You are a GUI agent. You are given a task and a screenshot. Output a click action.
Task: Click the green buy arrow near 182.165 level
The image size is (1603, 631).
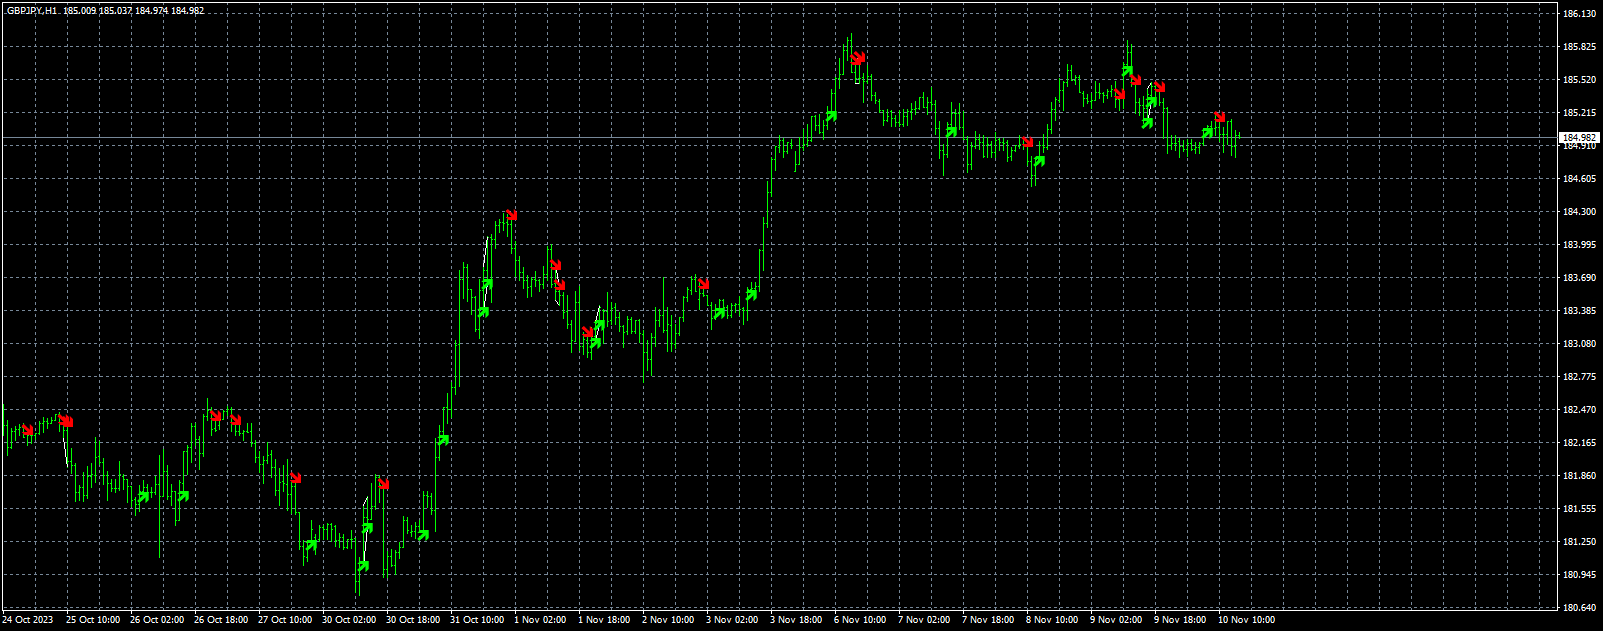coord(443,439)
